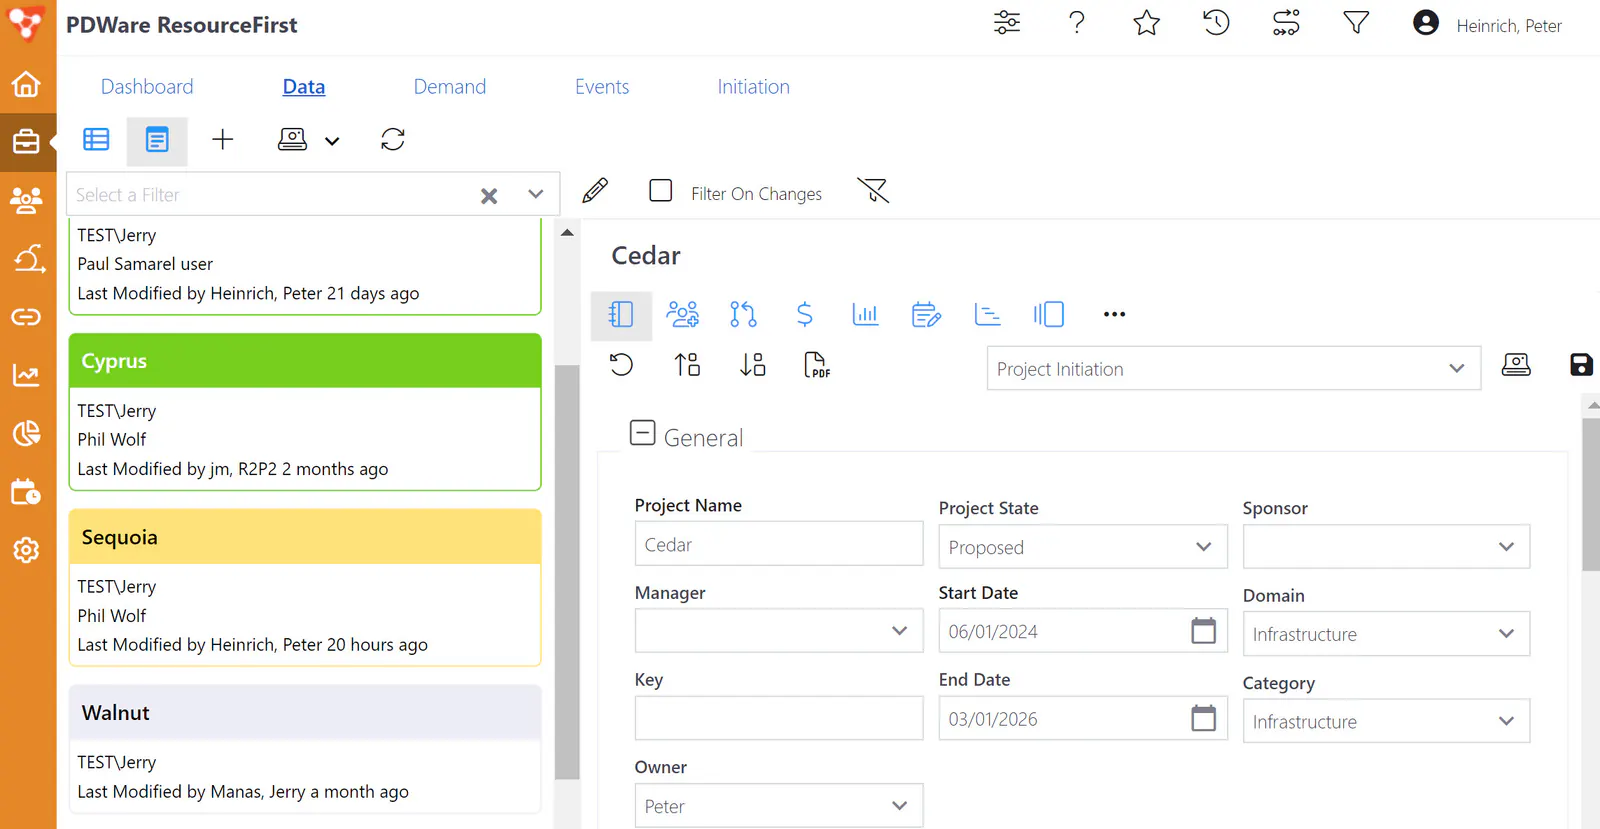This screenshot has width=1600, height=829.
Task: Click the undo revert icon
Action: click(621, 365)
